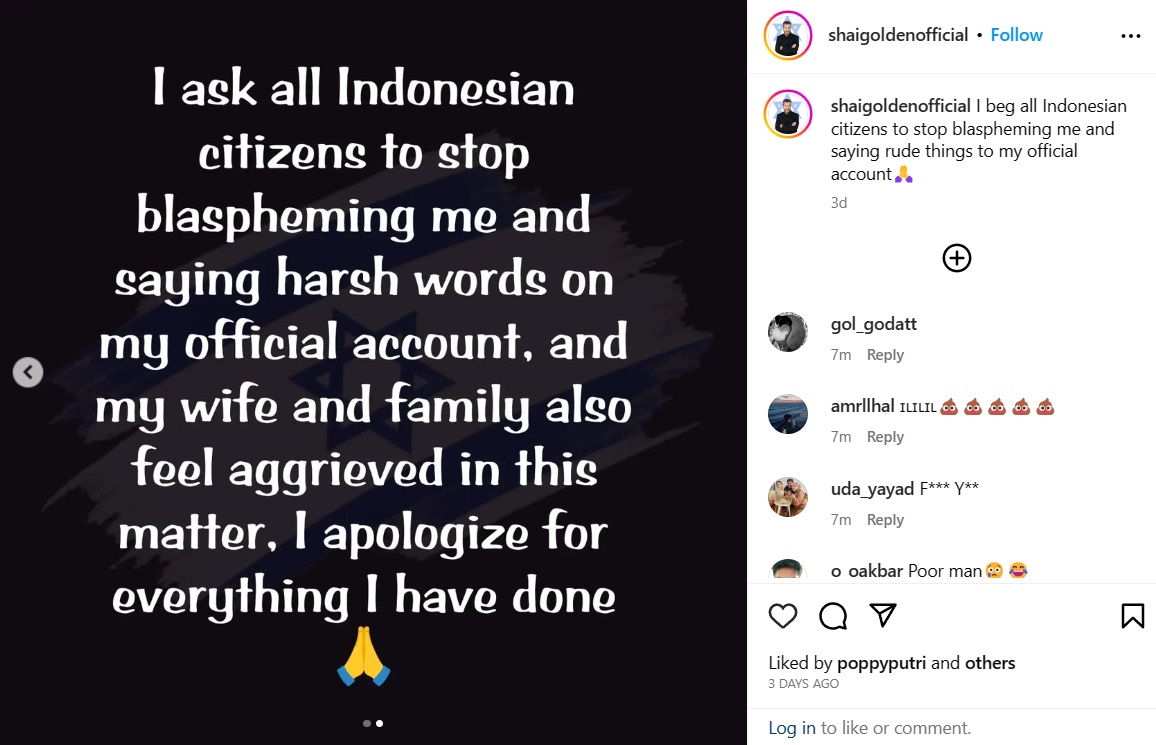Open uda_yayad username link
The width and height of the screenshot is (1156, 745).
[x=872, y=489]
